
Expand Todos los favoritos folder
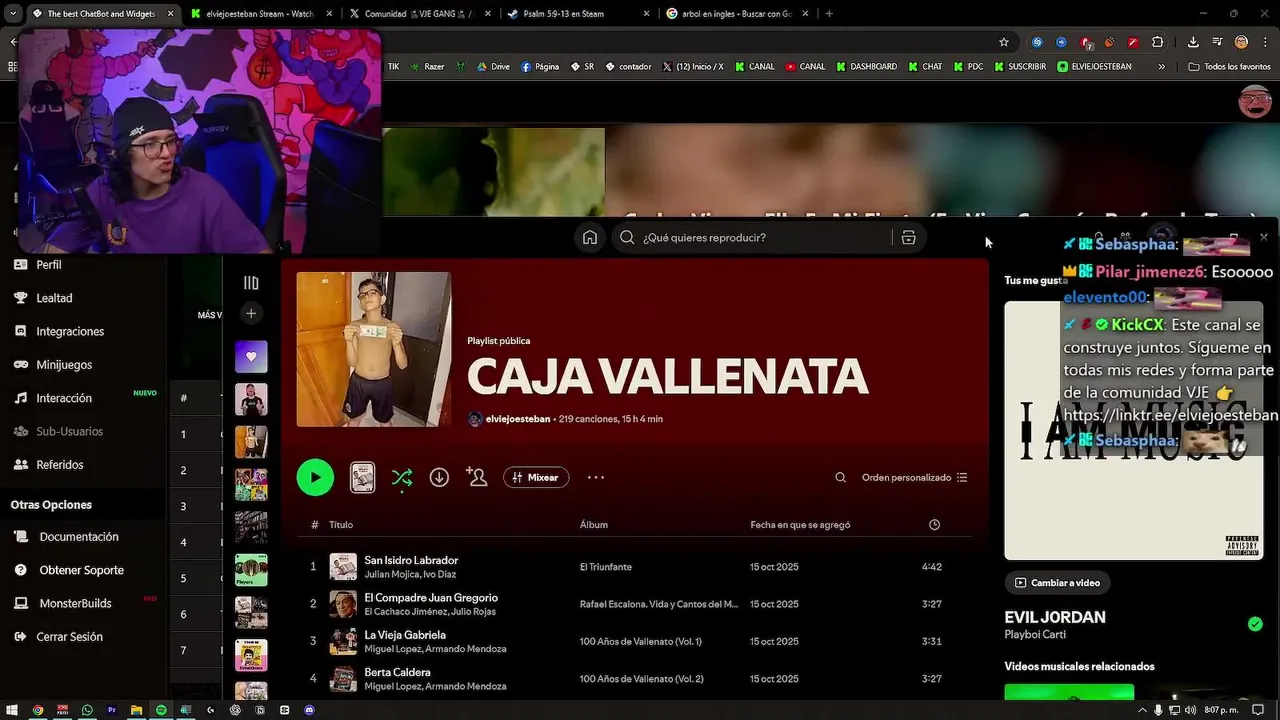(x=1230, y=67)
